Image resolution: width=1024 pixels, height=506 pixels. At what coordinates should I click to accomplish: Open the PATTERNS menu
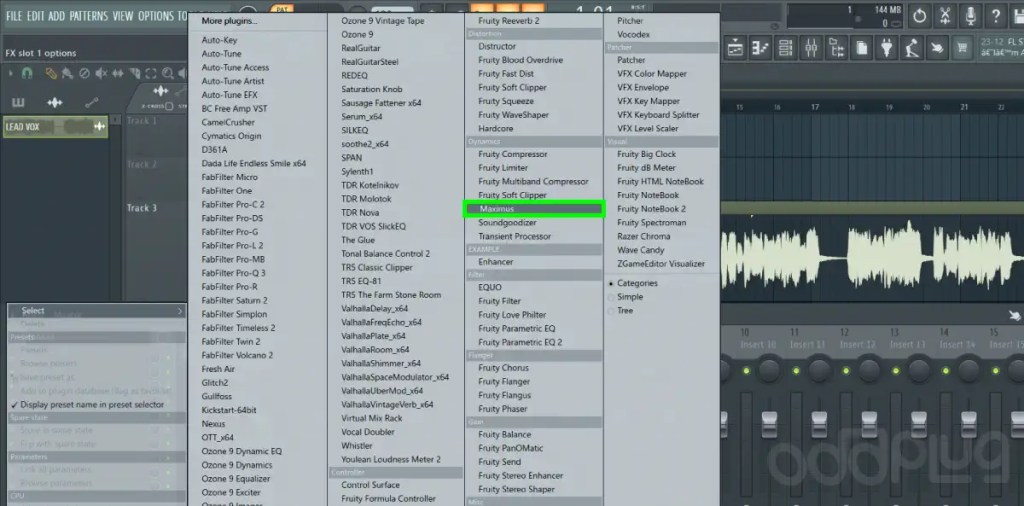coord(89,16)
